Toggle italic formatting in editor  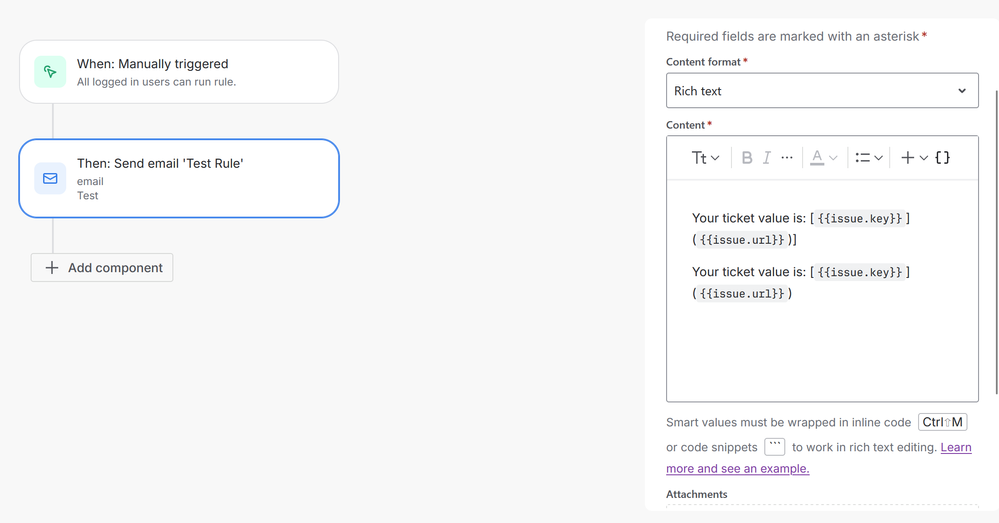pyautogui.click(x=767, y=158)
